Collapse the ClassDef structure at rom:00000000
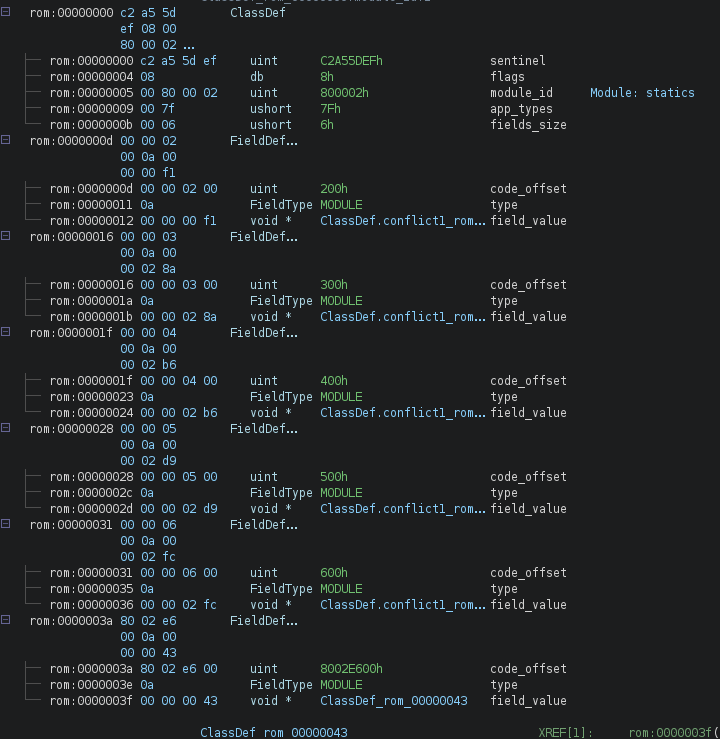 pyautogui.click(x=7, y=13)
